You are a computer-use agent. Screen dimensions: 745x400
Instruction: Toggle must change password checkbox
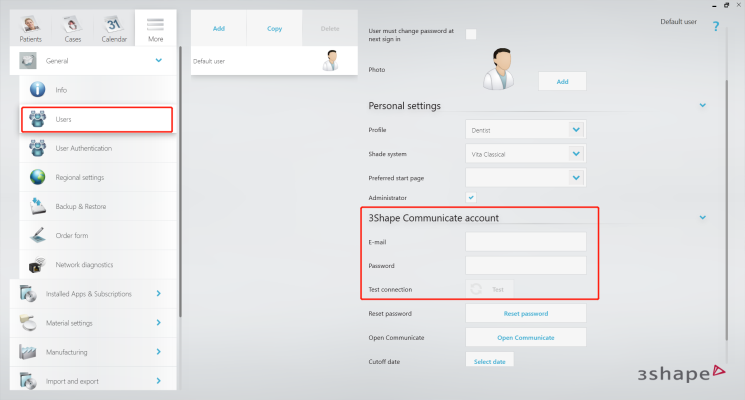(x=471, y=34)
